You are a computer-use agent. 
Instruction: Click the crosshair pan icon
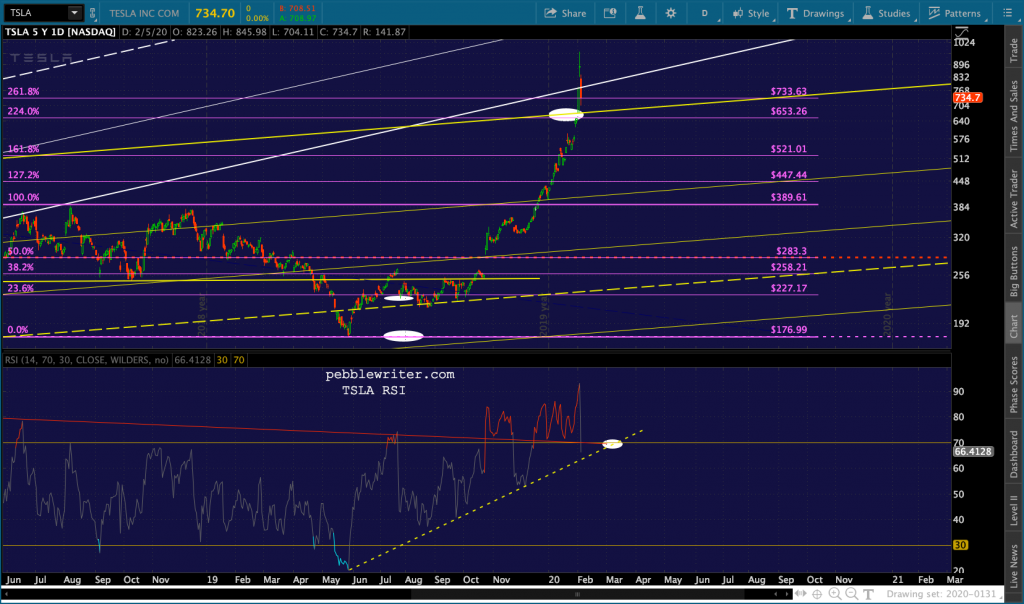pos(817,594)
